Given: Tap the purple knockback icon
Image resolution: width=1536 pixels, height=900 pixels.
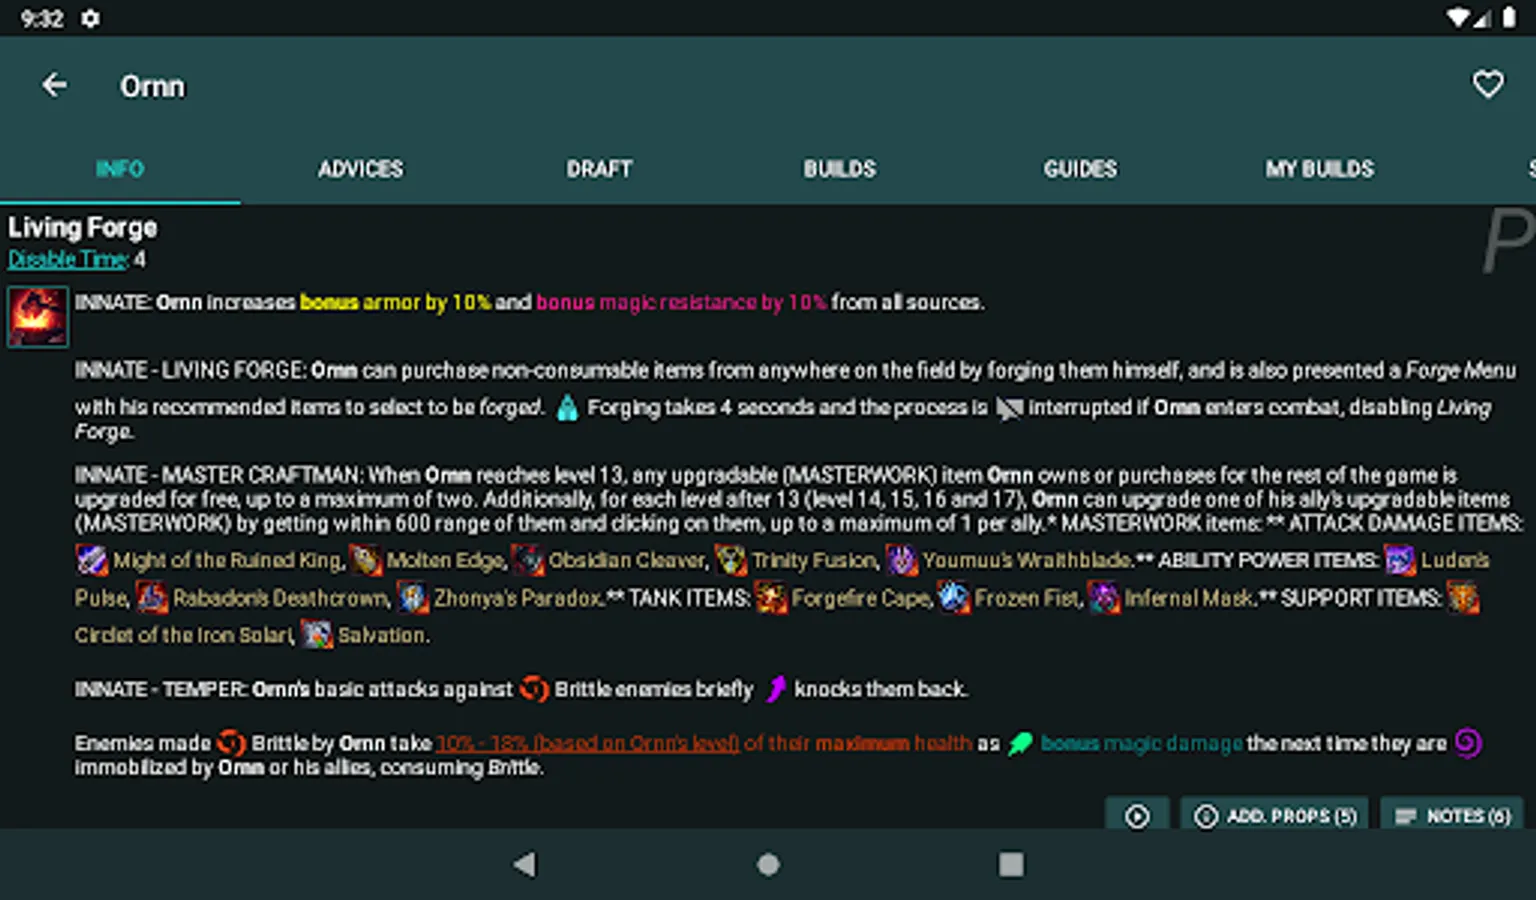Looking at the screenshot, I should click(x=776, y=689).
